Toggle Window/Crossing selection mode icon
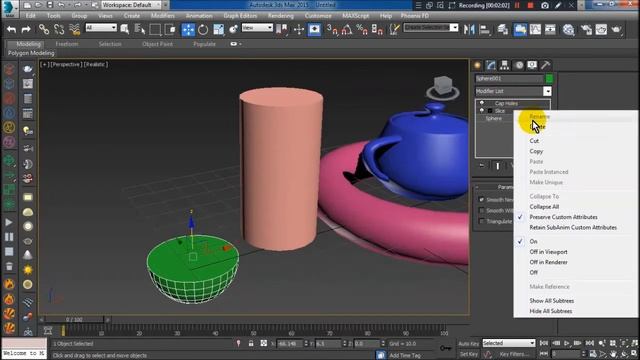 click(170, 29)
